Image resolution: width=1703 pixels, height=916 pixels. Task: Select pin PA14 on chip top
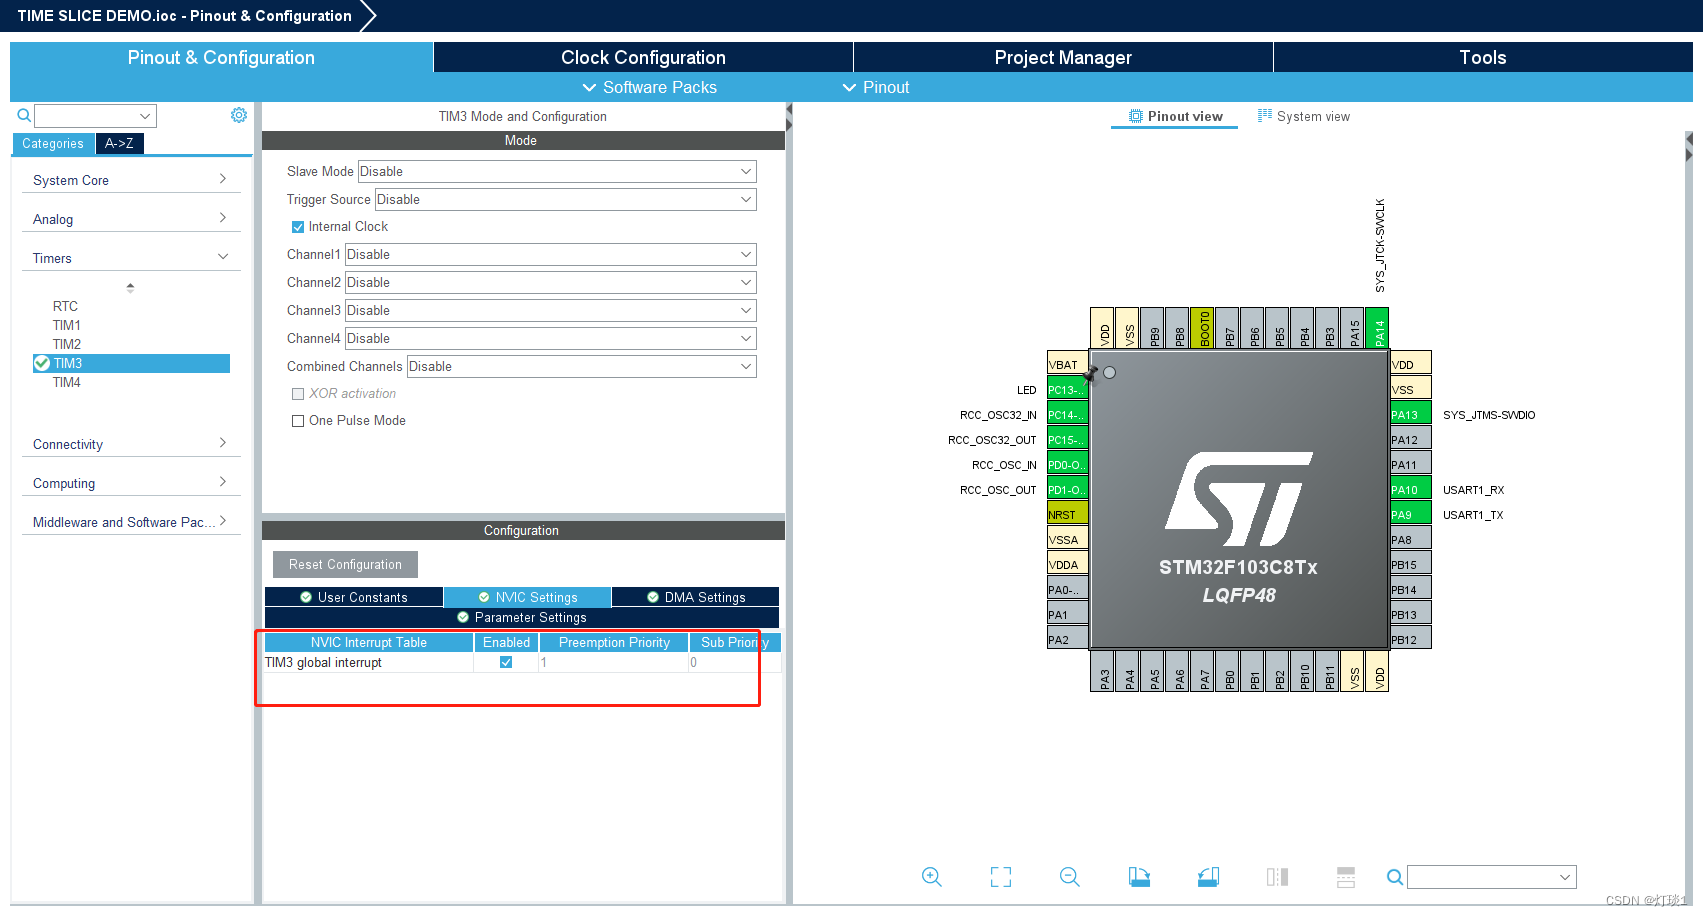tap(1377, 328)
